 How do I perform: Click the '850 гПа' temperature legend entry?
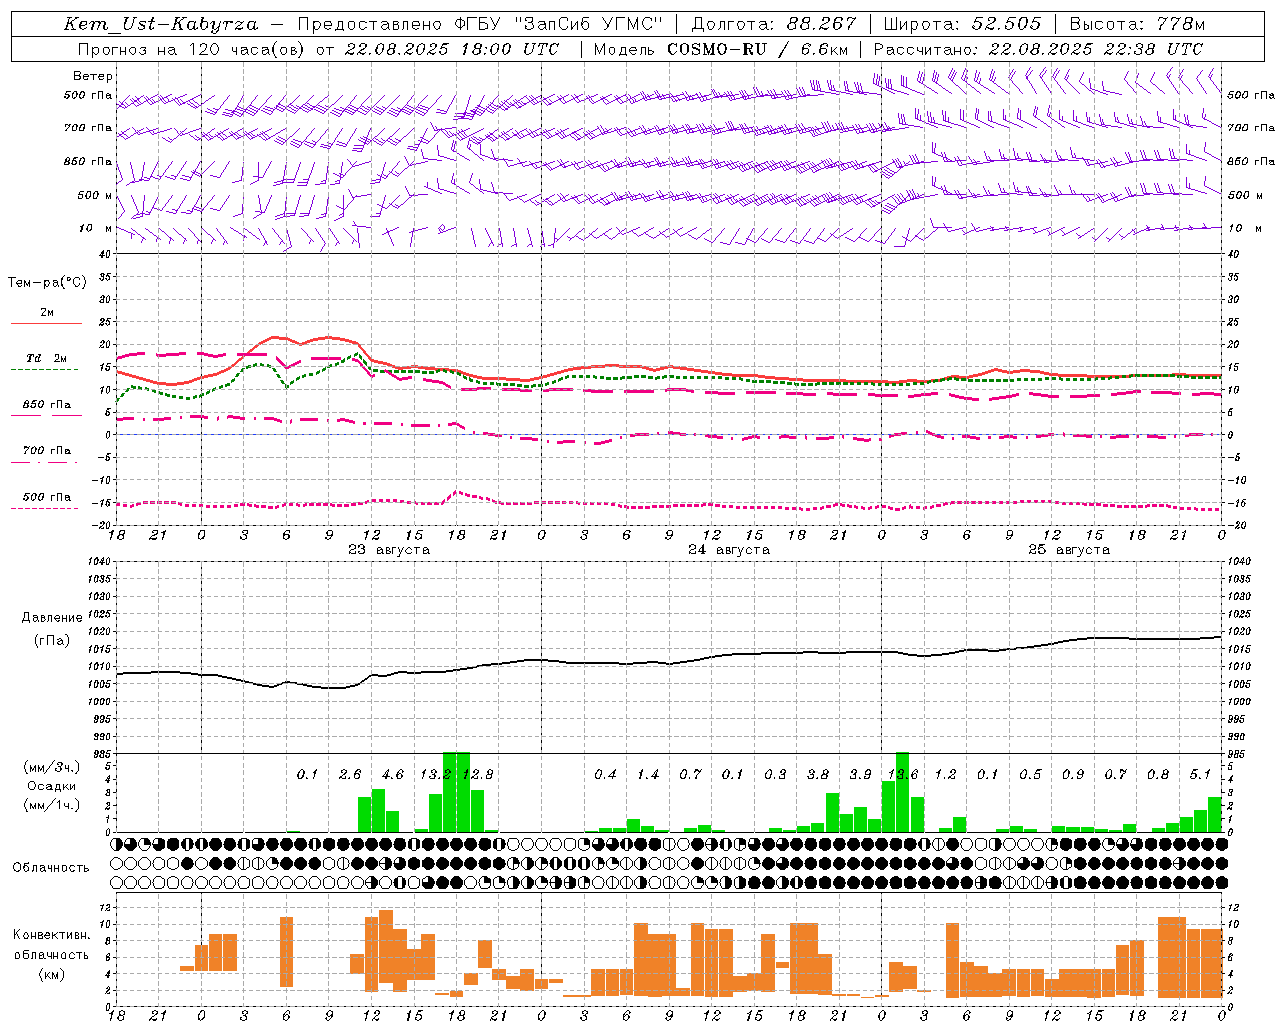click(47, 405)
